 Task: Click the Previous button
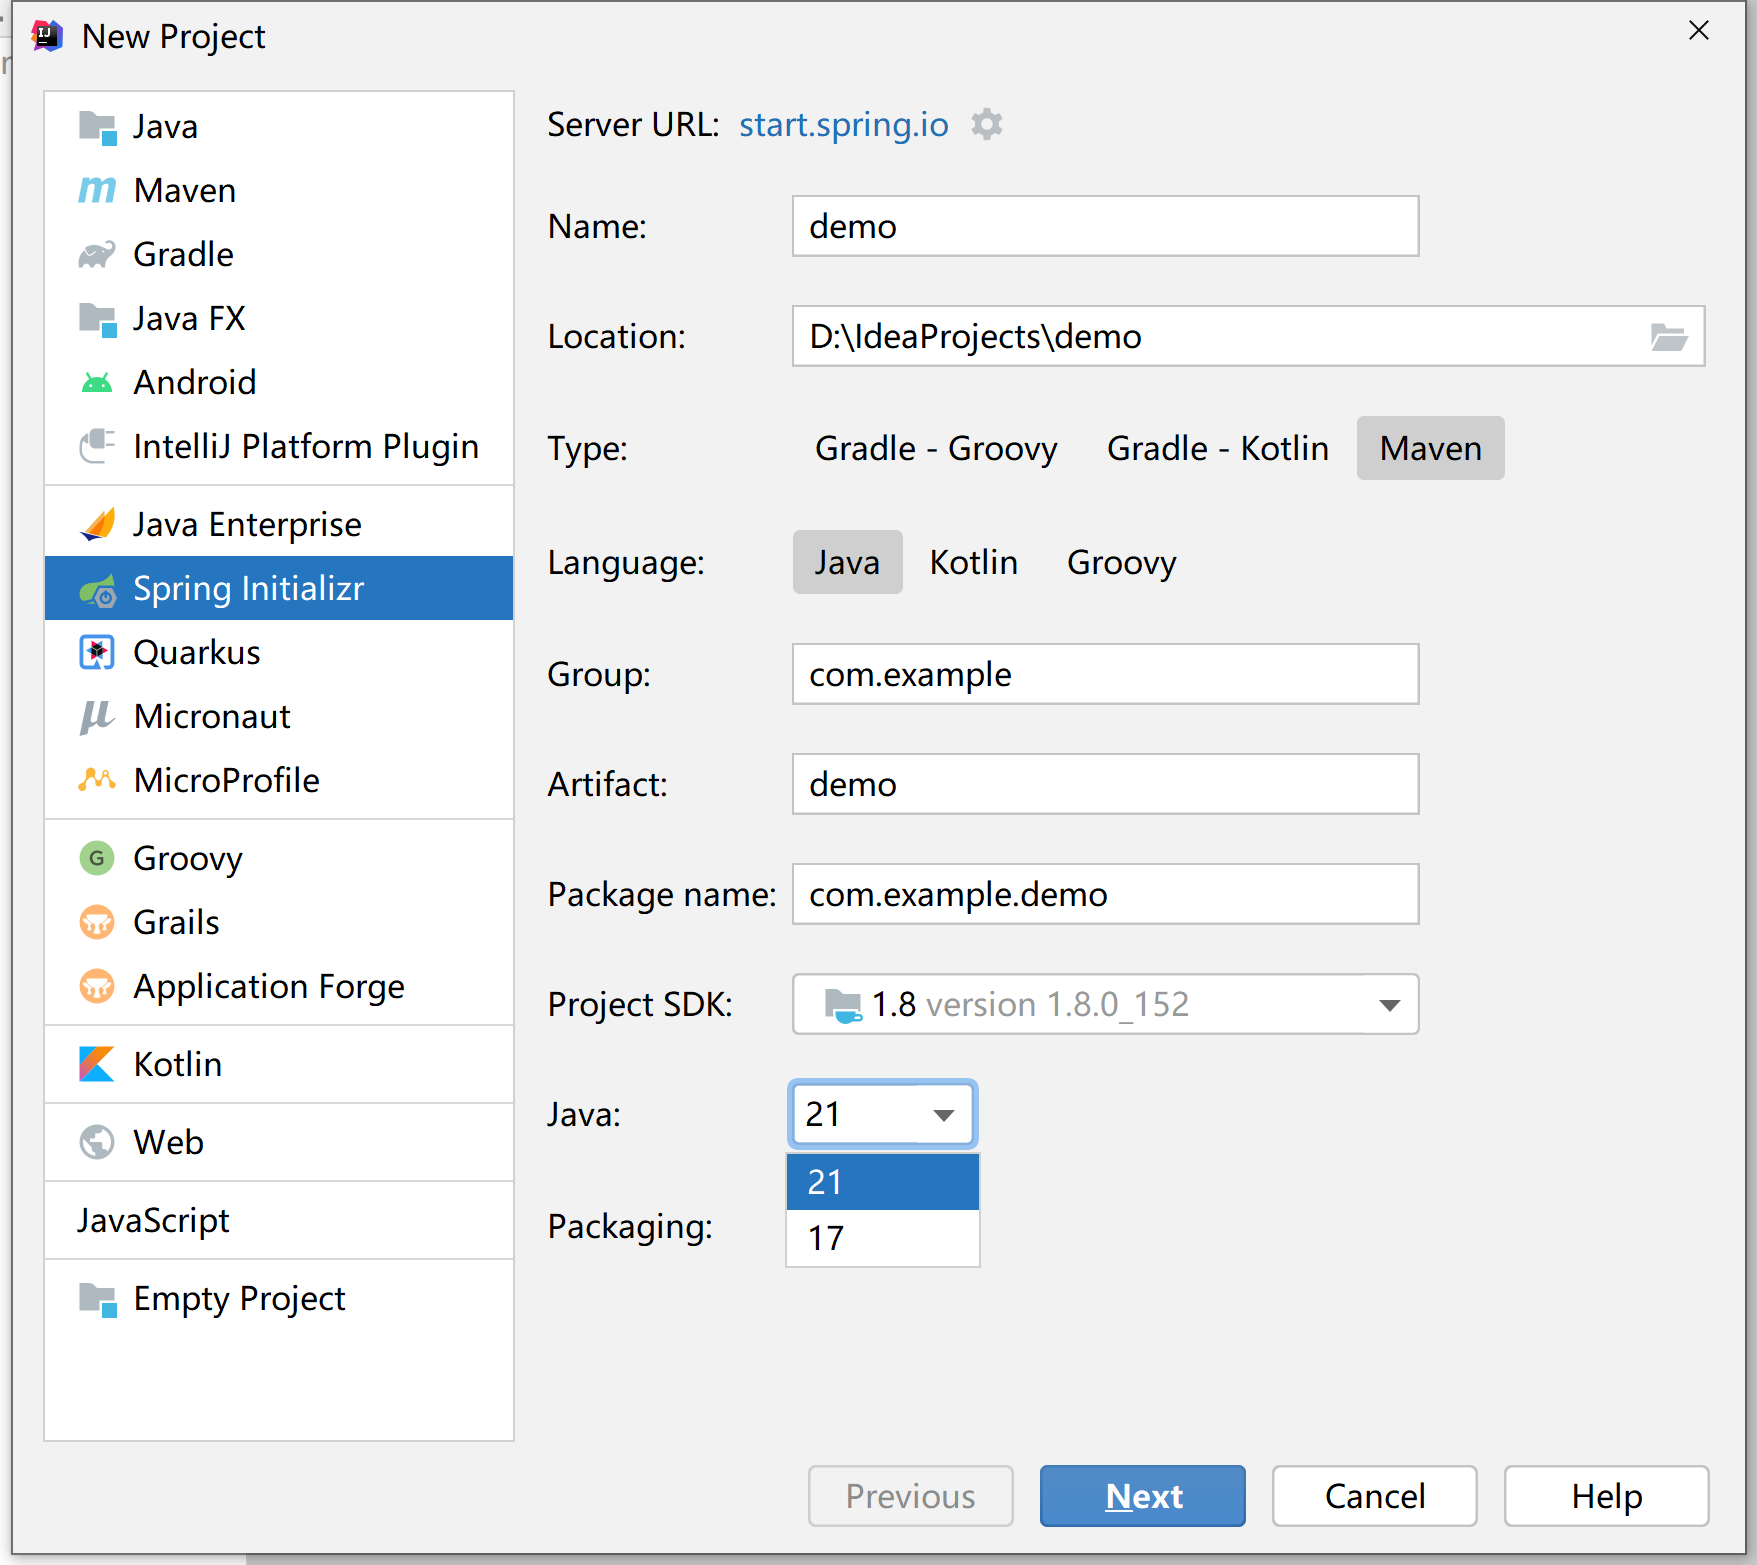click(911, 1496)
